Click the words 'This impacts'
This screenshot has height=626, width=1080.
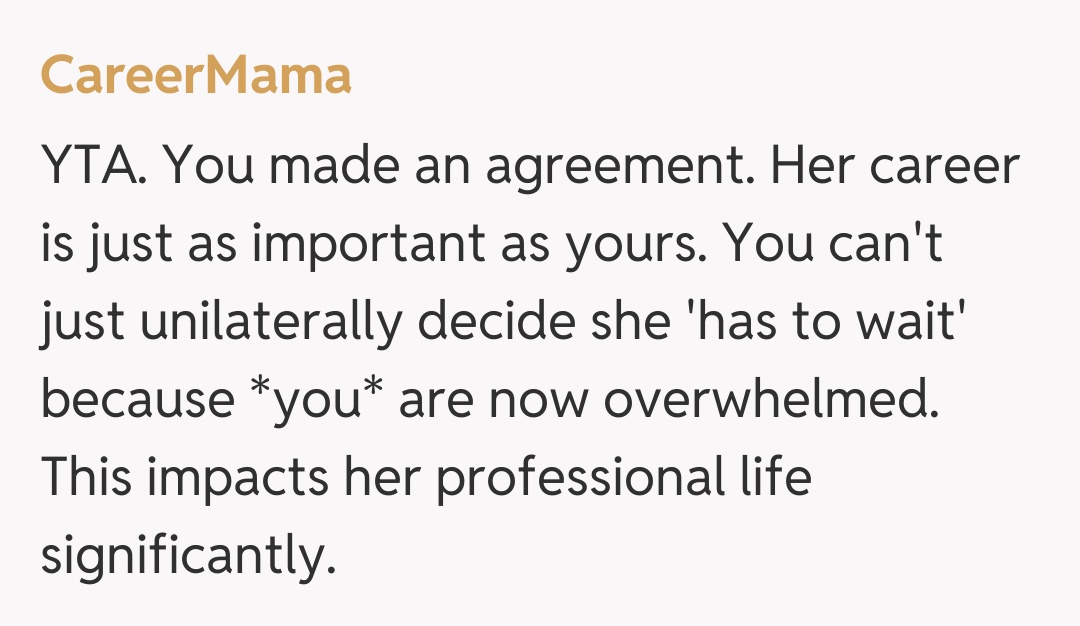184,479
